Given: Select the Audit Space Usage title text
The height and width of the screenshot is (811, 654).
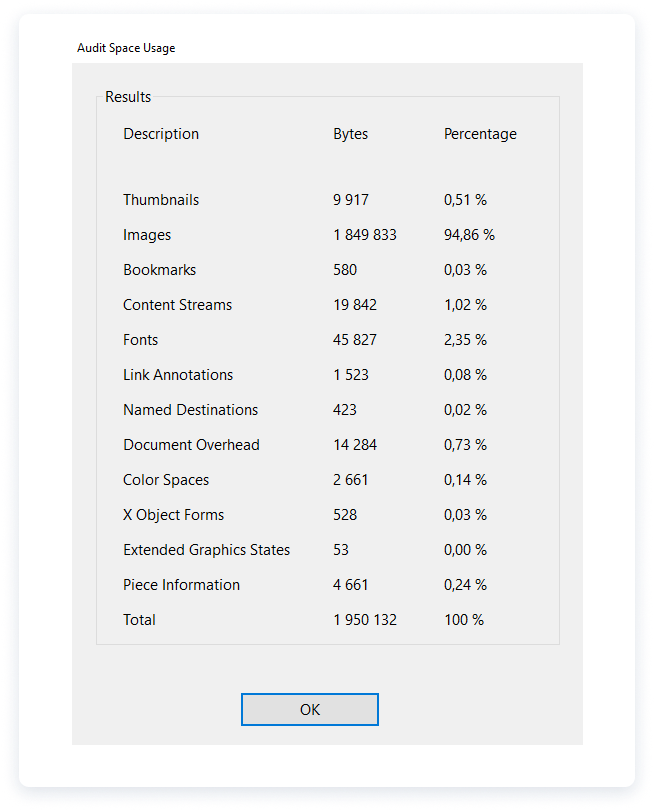Looking at the screenshot, I should 126,48.
